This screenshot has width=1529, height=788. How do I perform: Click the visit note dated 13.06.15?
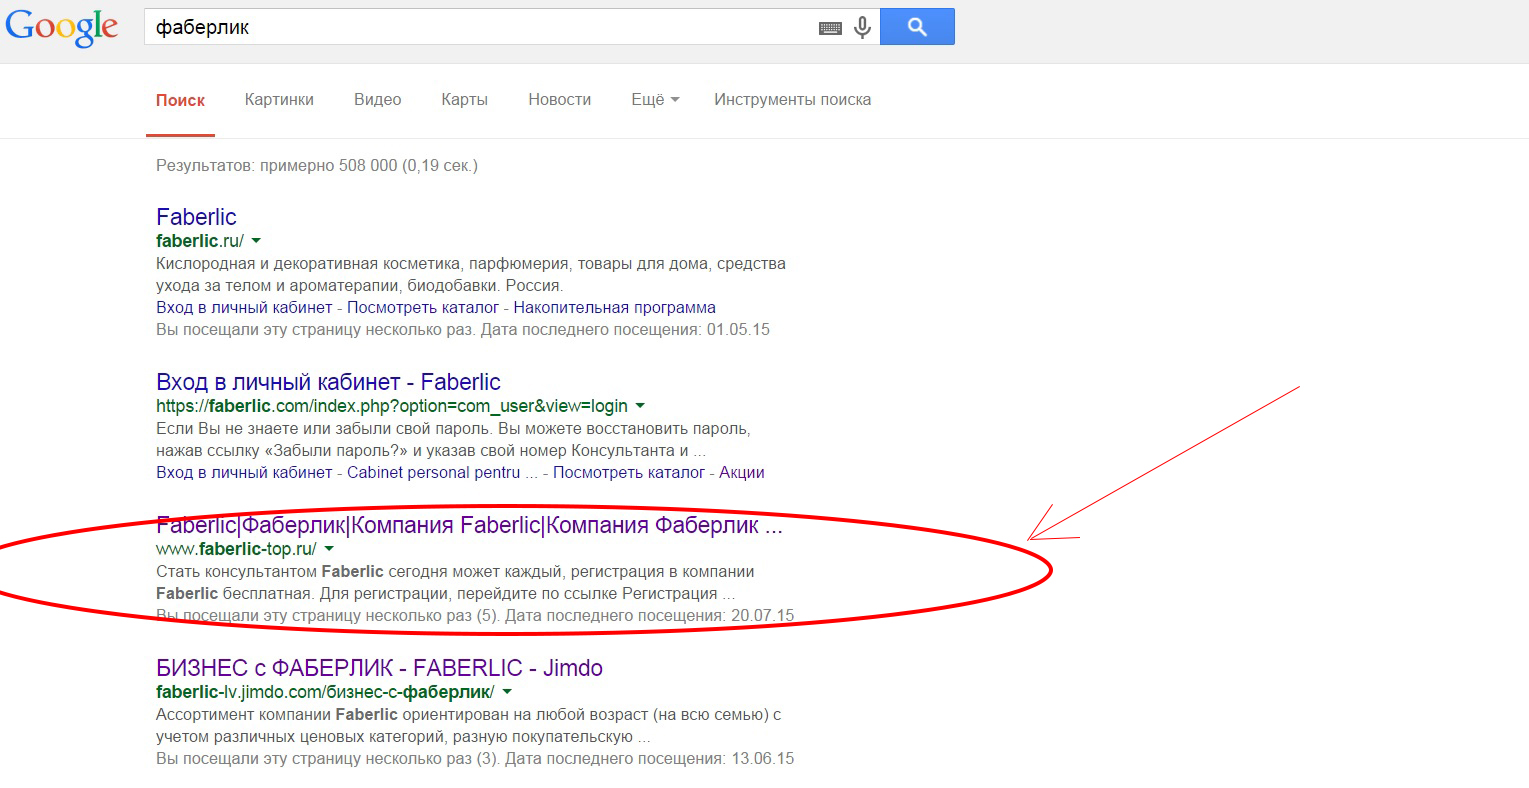point(475,759)
